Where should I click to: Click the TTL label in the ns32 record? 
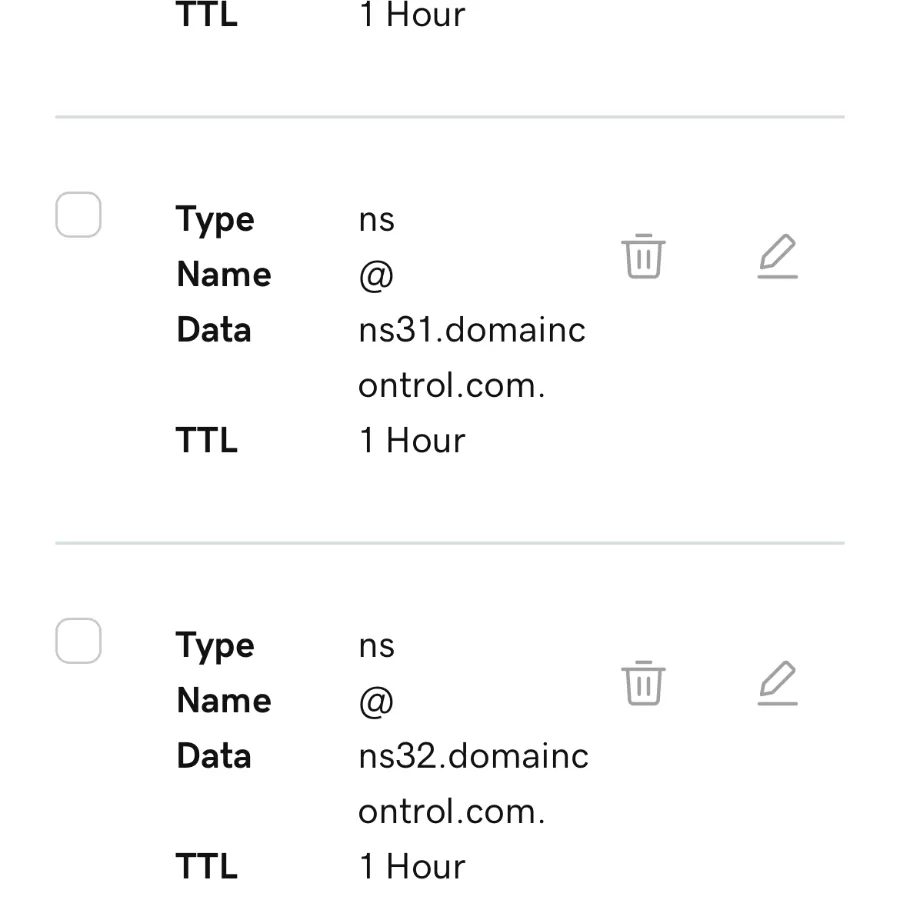click(x=206, y=867)
